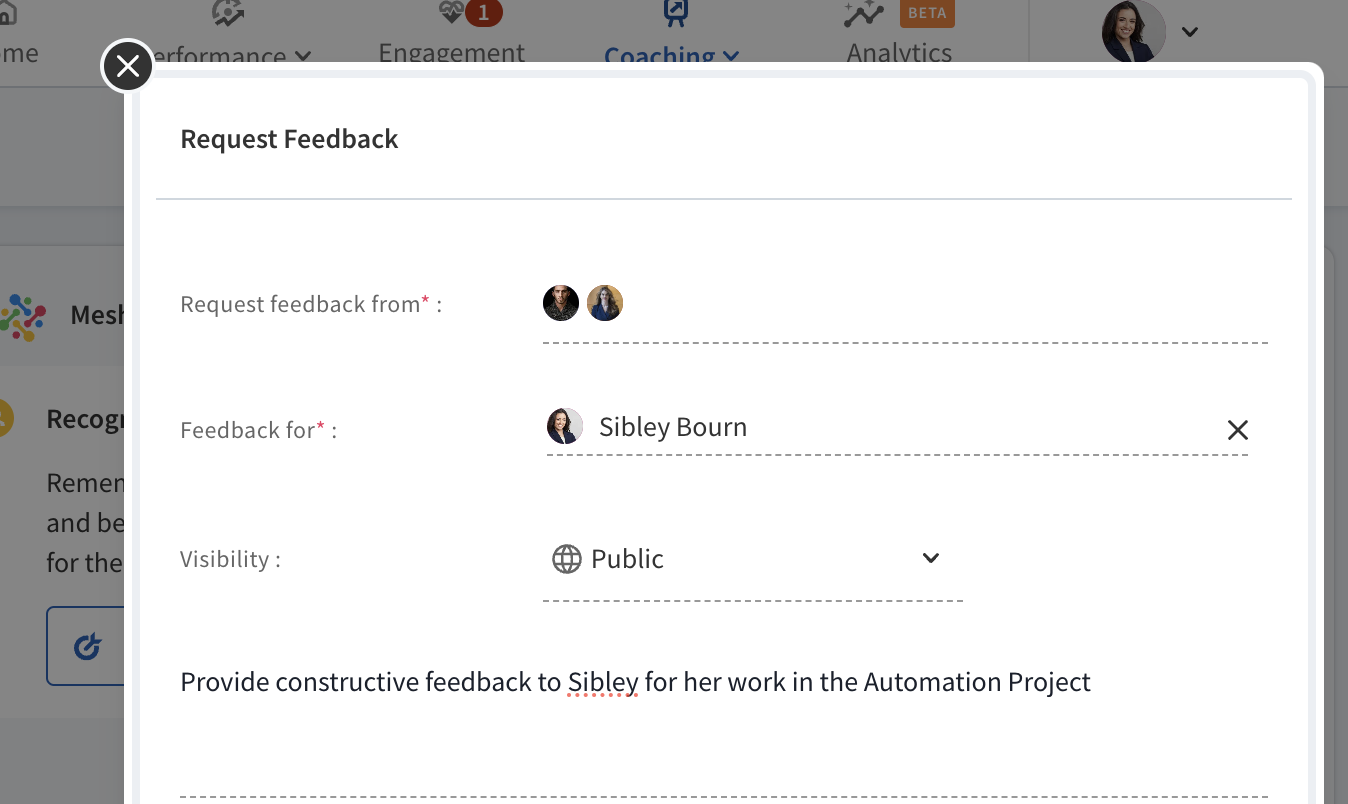The width and height of the screenshot is (1348, 804).
Task: Select the second requester avatar (woman)
Action: click(x=605, y=303)
